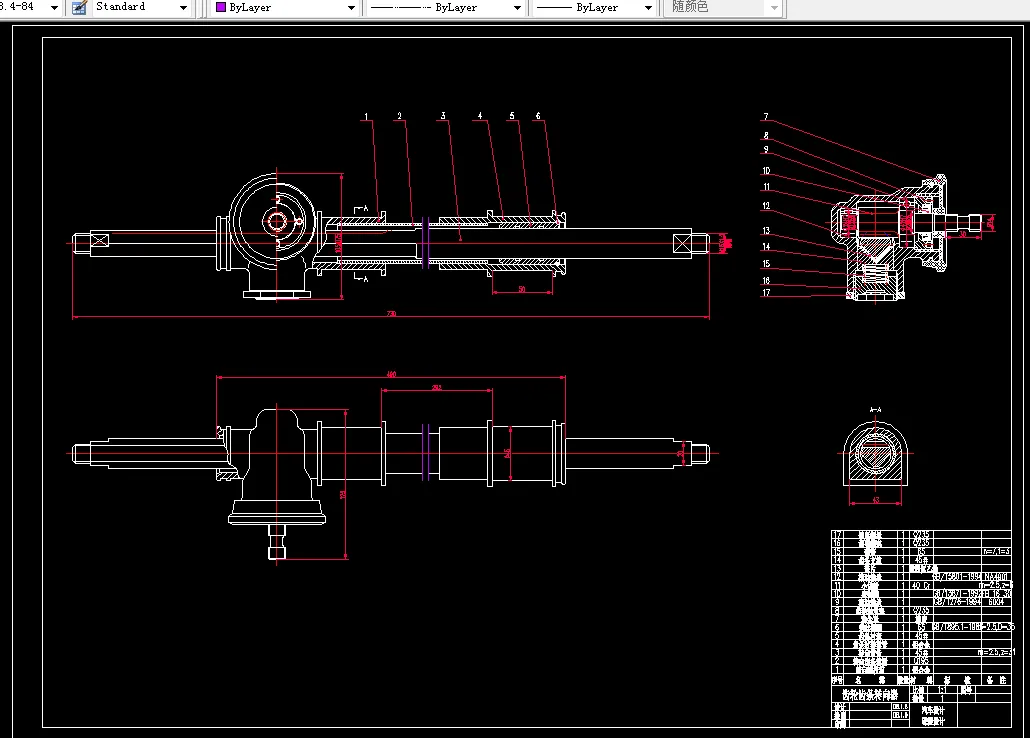The width and height of the screenshot is (1030, 738).
Task: Select part balloon number 9
Action: click(x=766, y=149)
